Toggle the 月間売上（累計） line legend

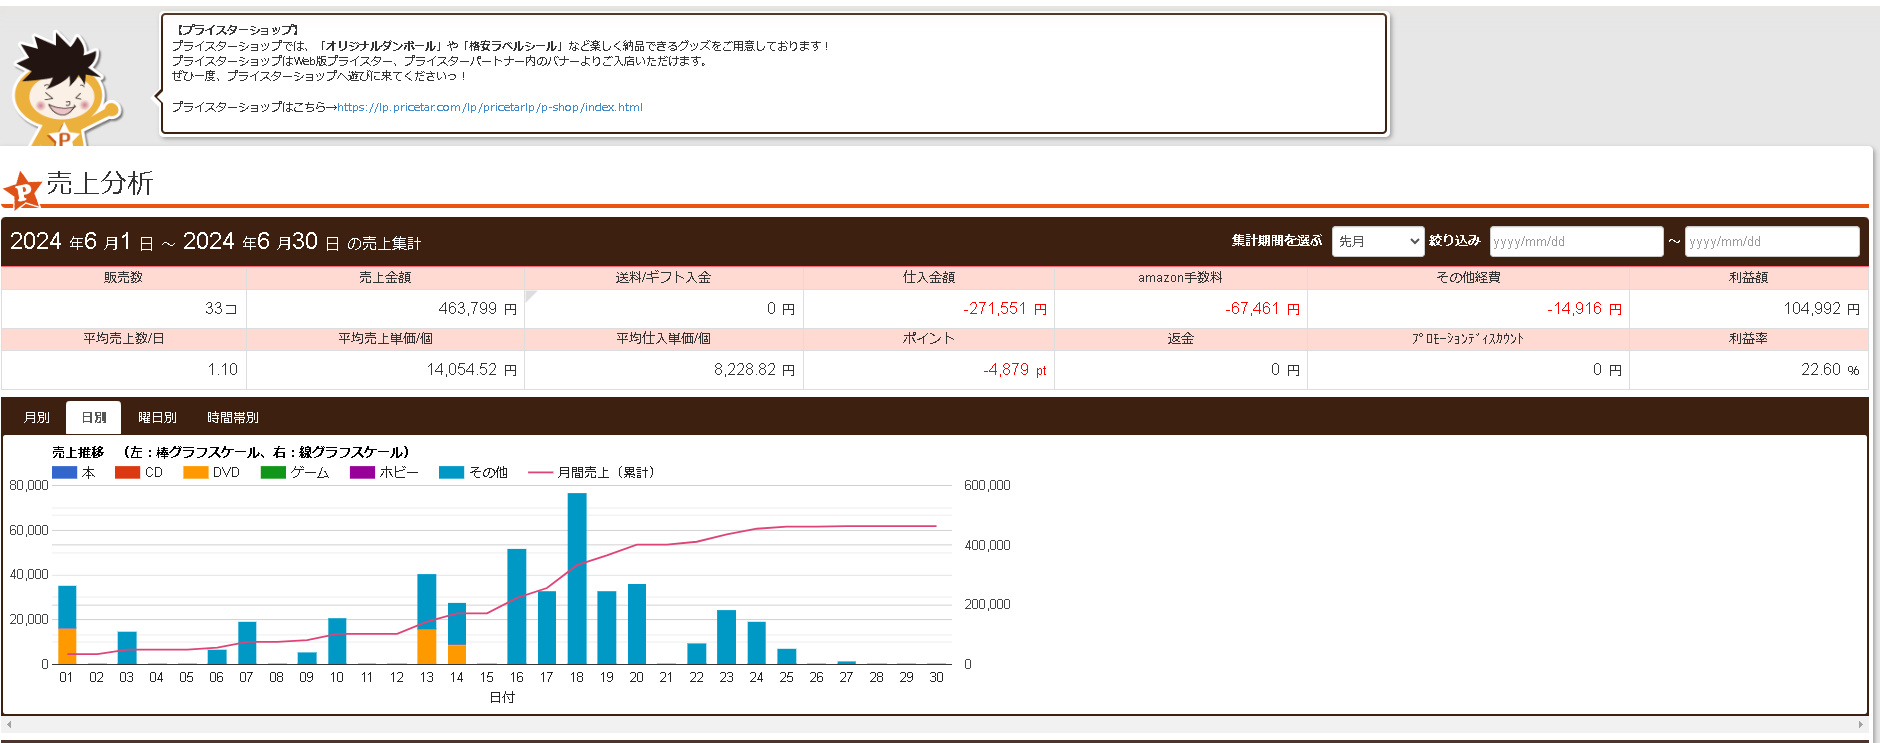[x=540, y=472]
